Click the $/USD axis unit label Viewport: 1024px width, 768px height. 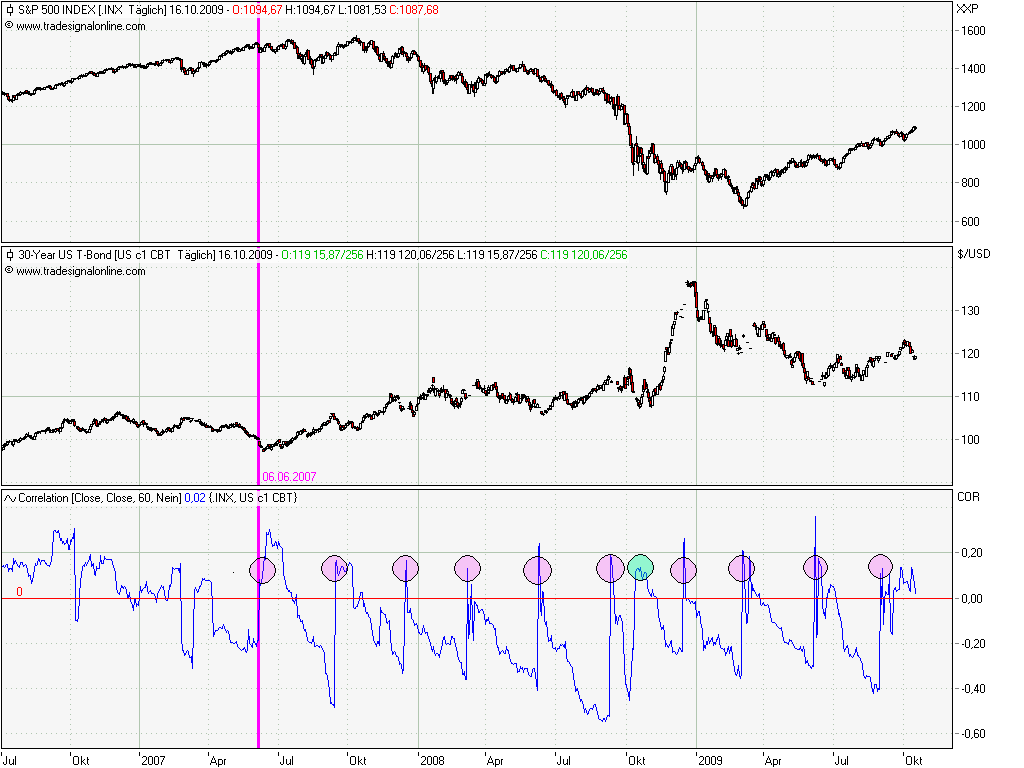[x=974, y=254]
